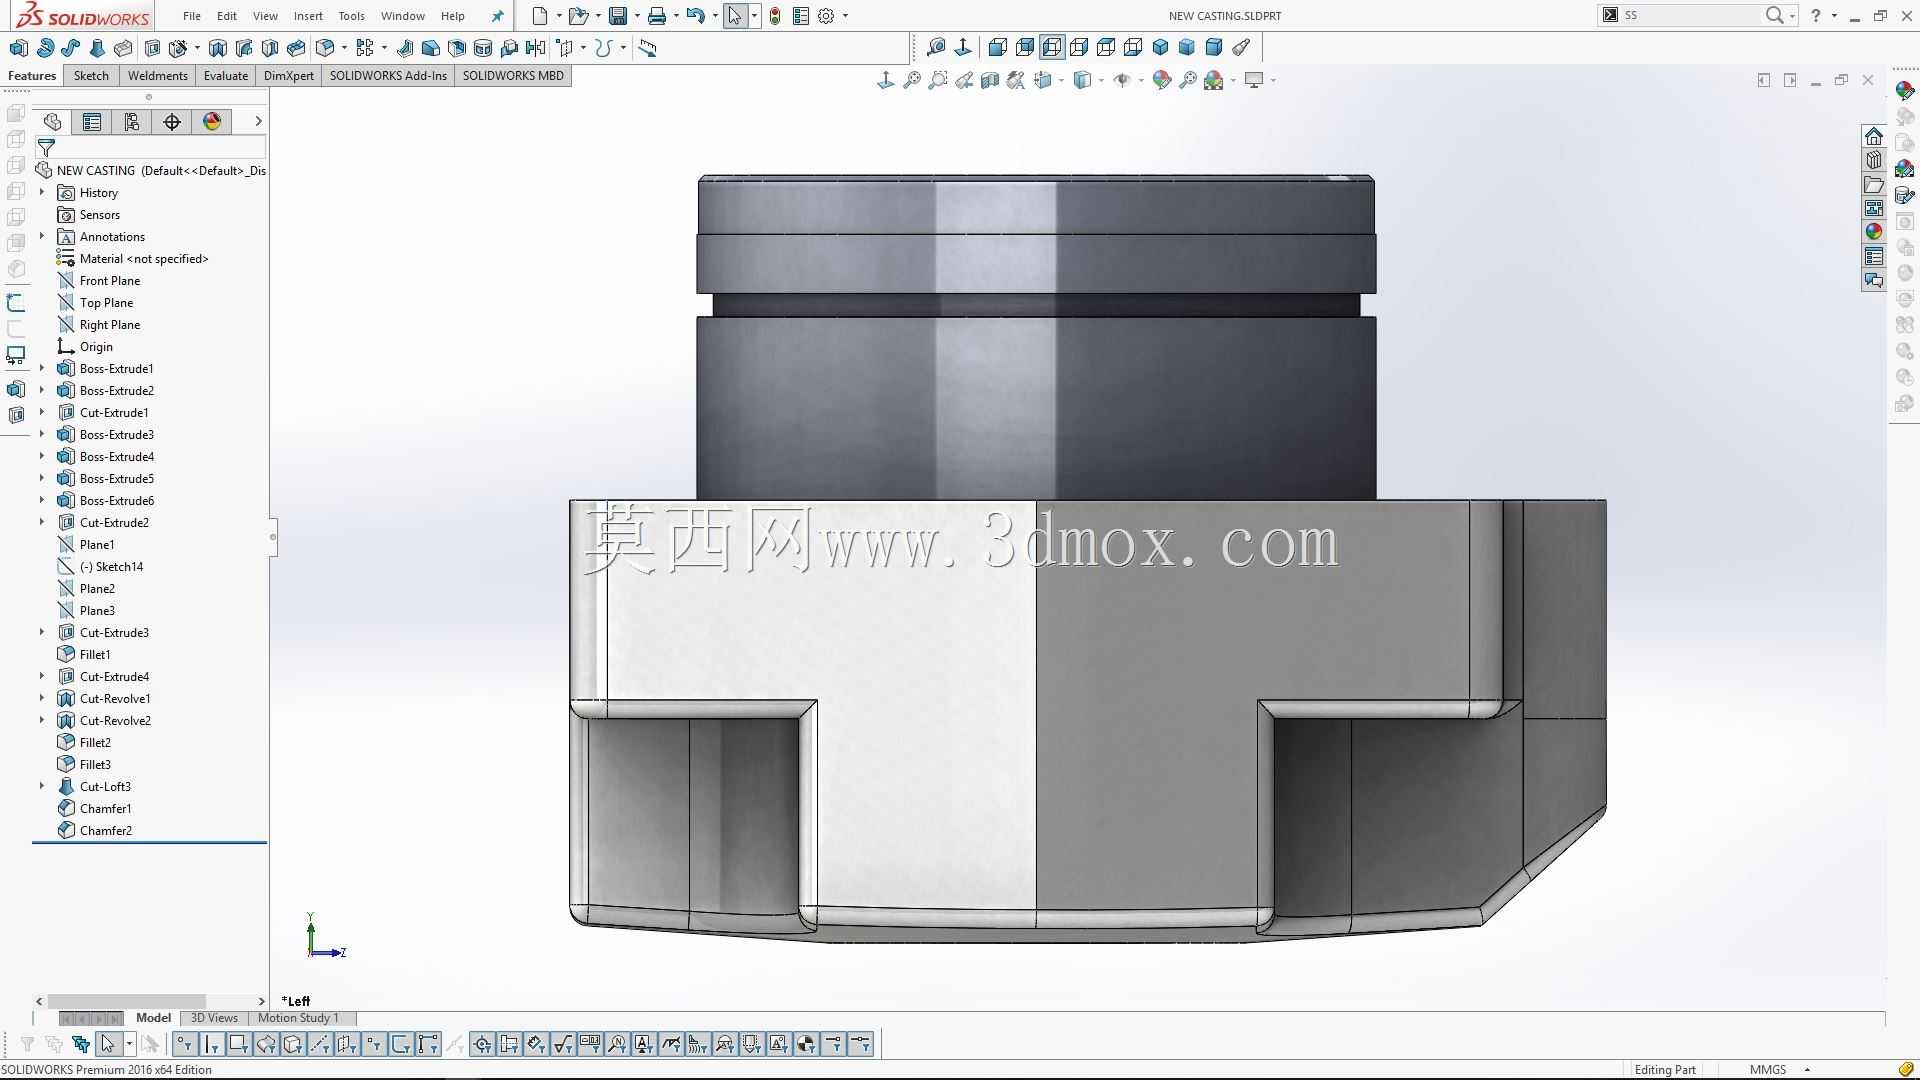Open the 3D Views tab
The image size is (1920, 1080).
coord(214,1018)
